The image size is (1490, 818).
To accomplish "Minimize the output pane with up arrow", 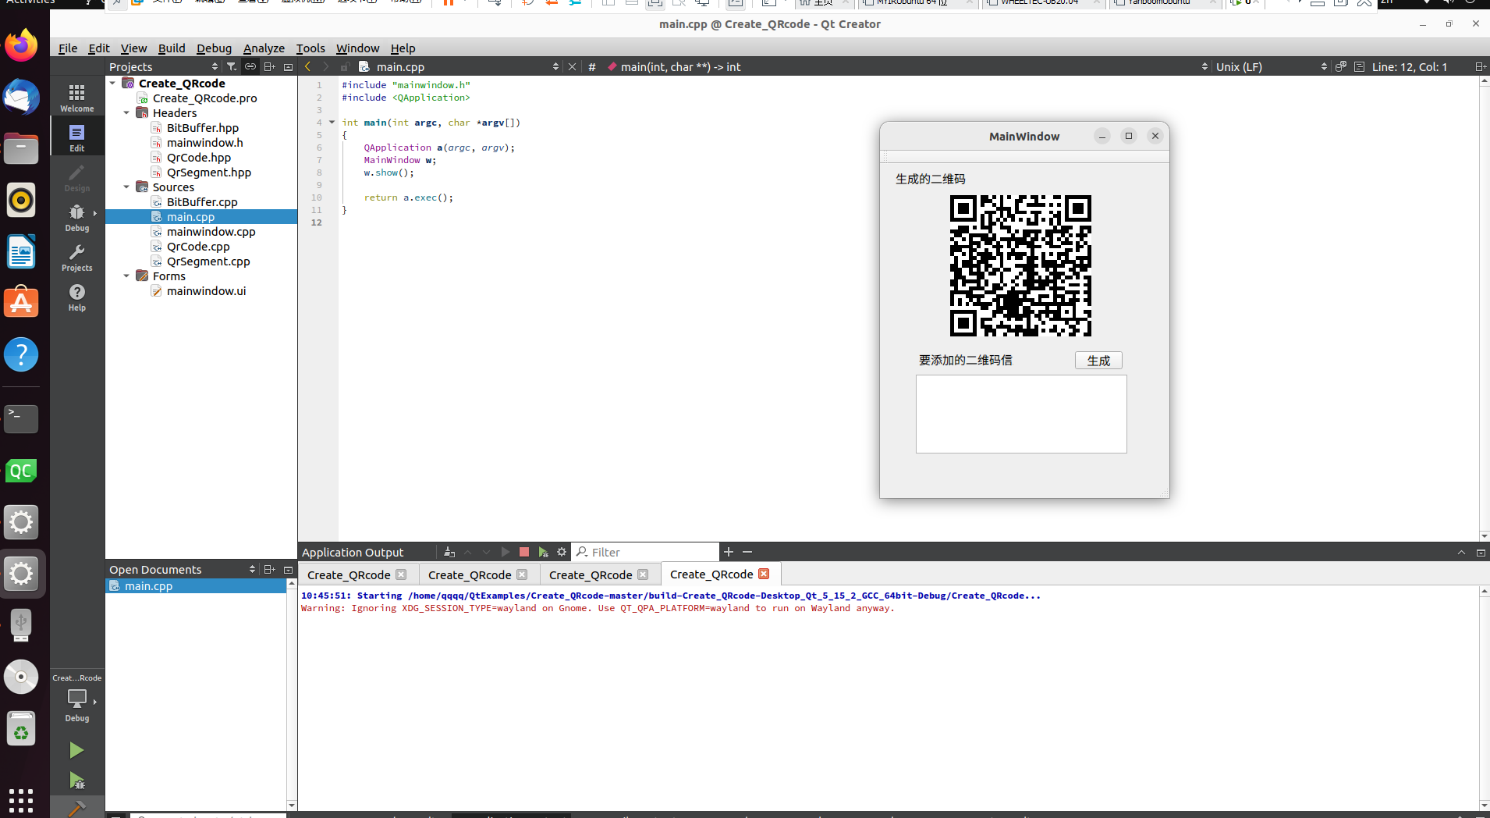I will pos(1461,552).
